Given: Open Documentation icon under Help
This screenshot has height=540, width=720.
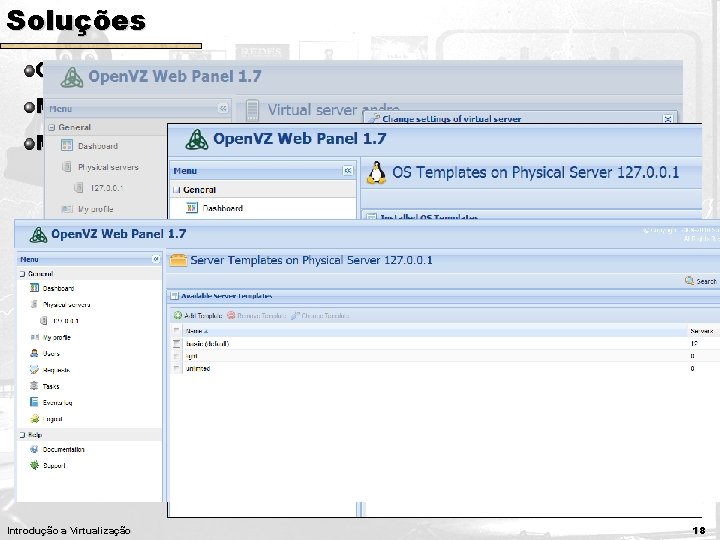Looking at the screenshot, I should [x=34, y=449].
